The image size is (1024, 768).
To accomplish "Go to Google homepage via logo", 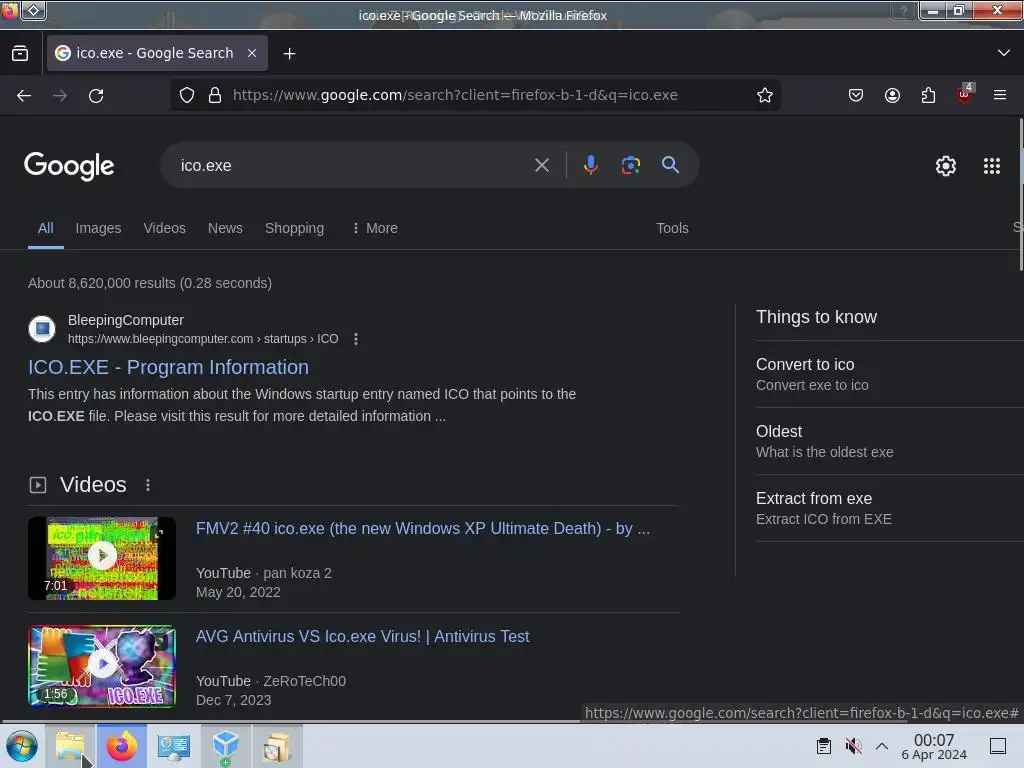I will pyautogui.click(x=69, y=166).
